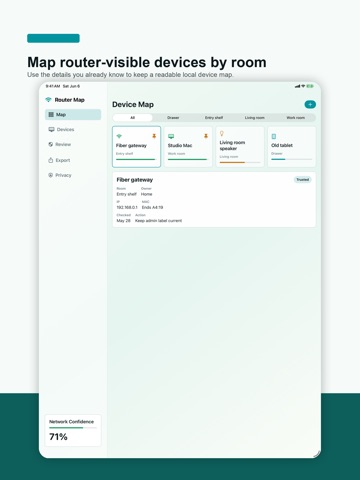Click the Privacy icon in sidebar
This screenshot has height=480, width=360.
pyautogui.click(x=51, y=175)
